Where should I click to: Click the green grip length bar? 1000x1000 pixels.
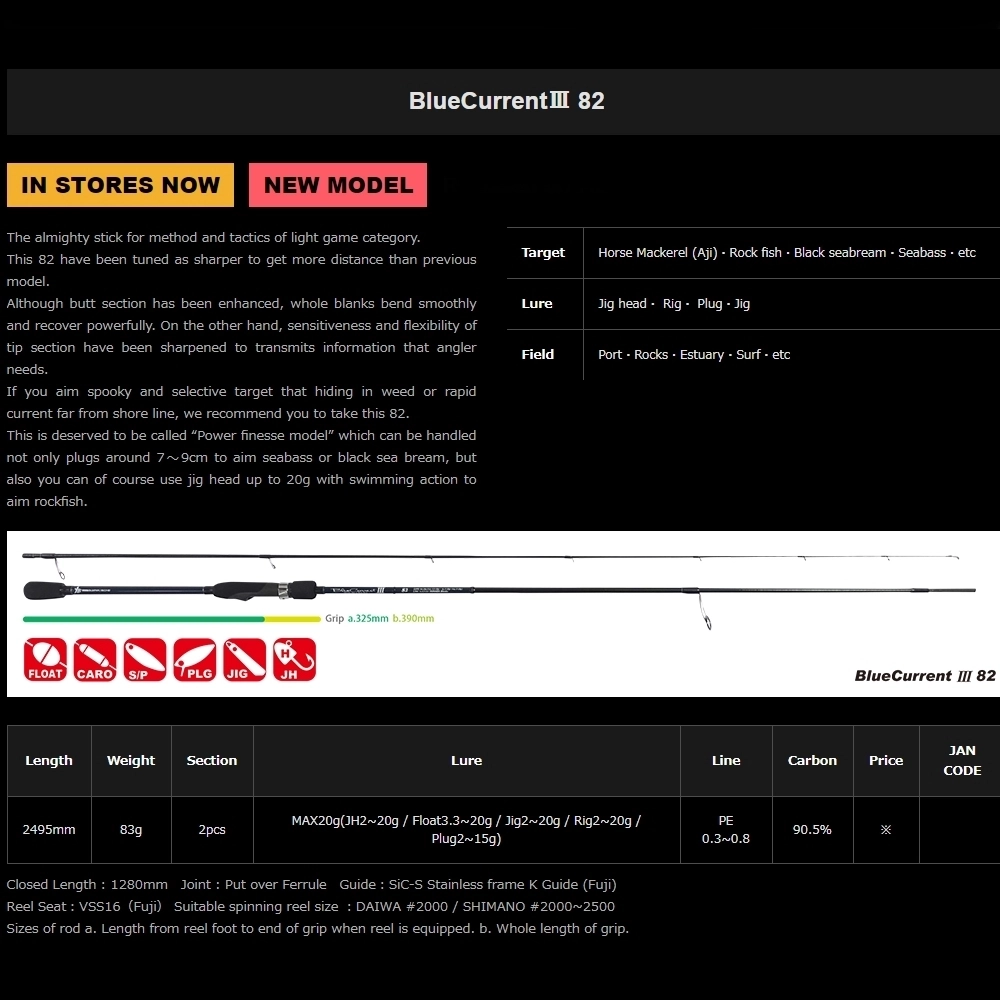(x=143, y=619)
